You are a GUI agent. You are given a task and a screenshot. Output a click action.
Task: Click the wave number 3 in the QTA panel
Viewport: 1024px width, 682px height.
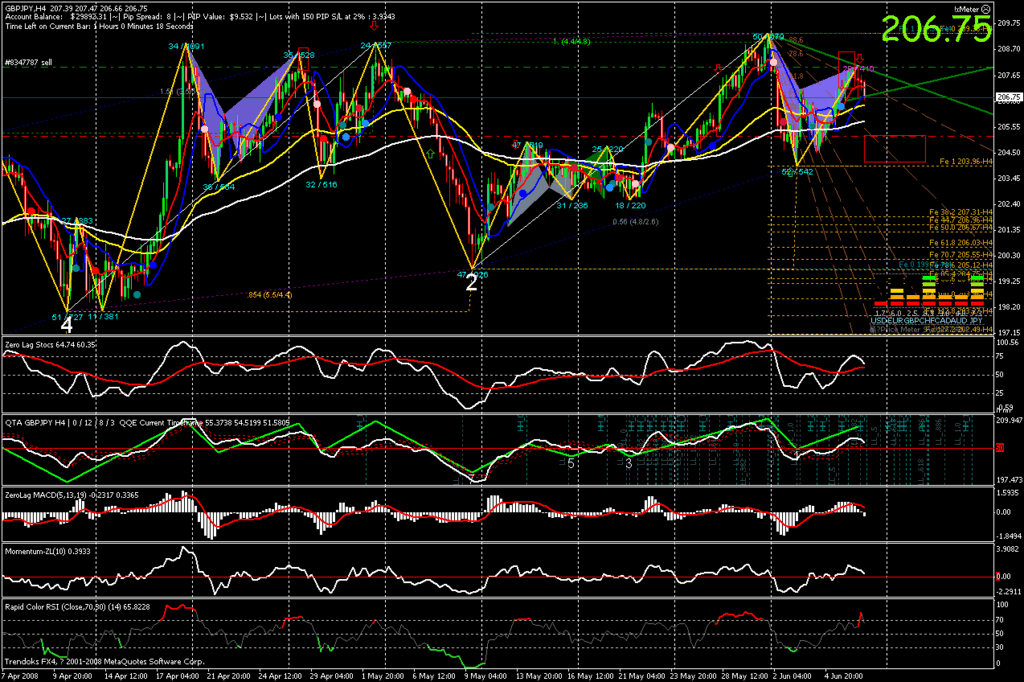628,463
